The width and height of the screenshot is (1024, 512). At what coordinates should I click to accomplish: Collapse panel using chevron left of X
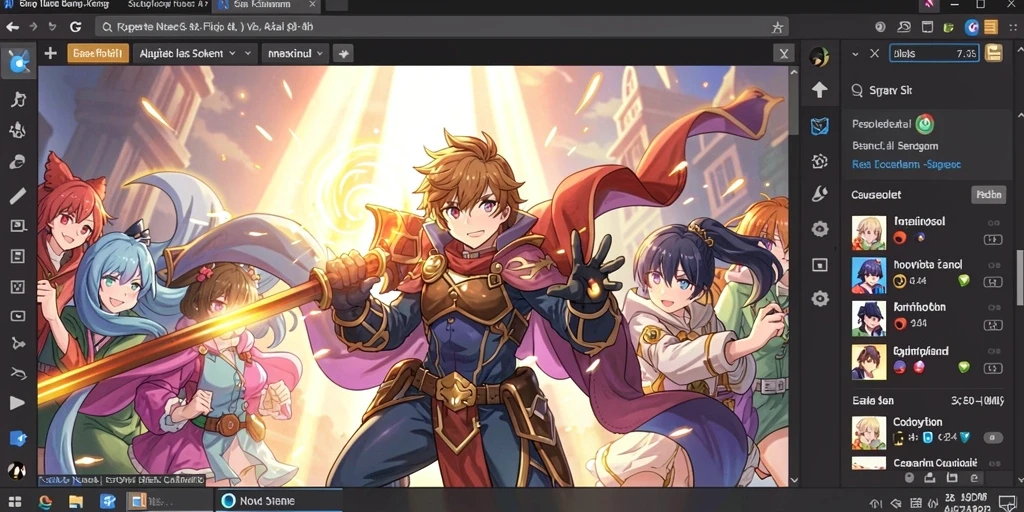(855, 54)
